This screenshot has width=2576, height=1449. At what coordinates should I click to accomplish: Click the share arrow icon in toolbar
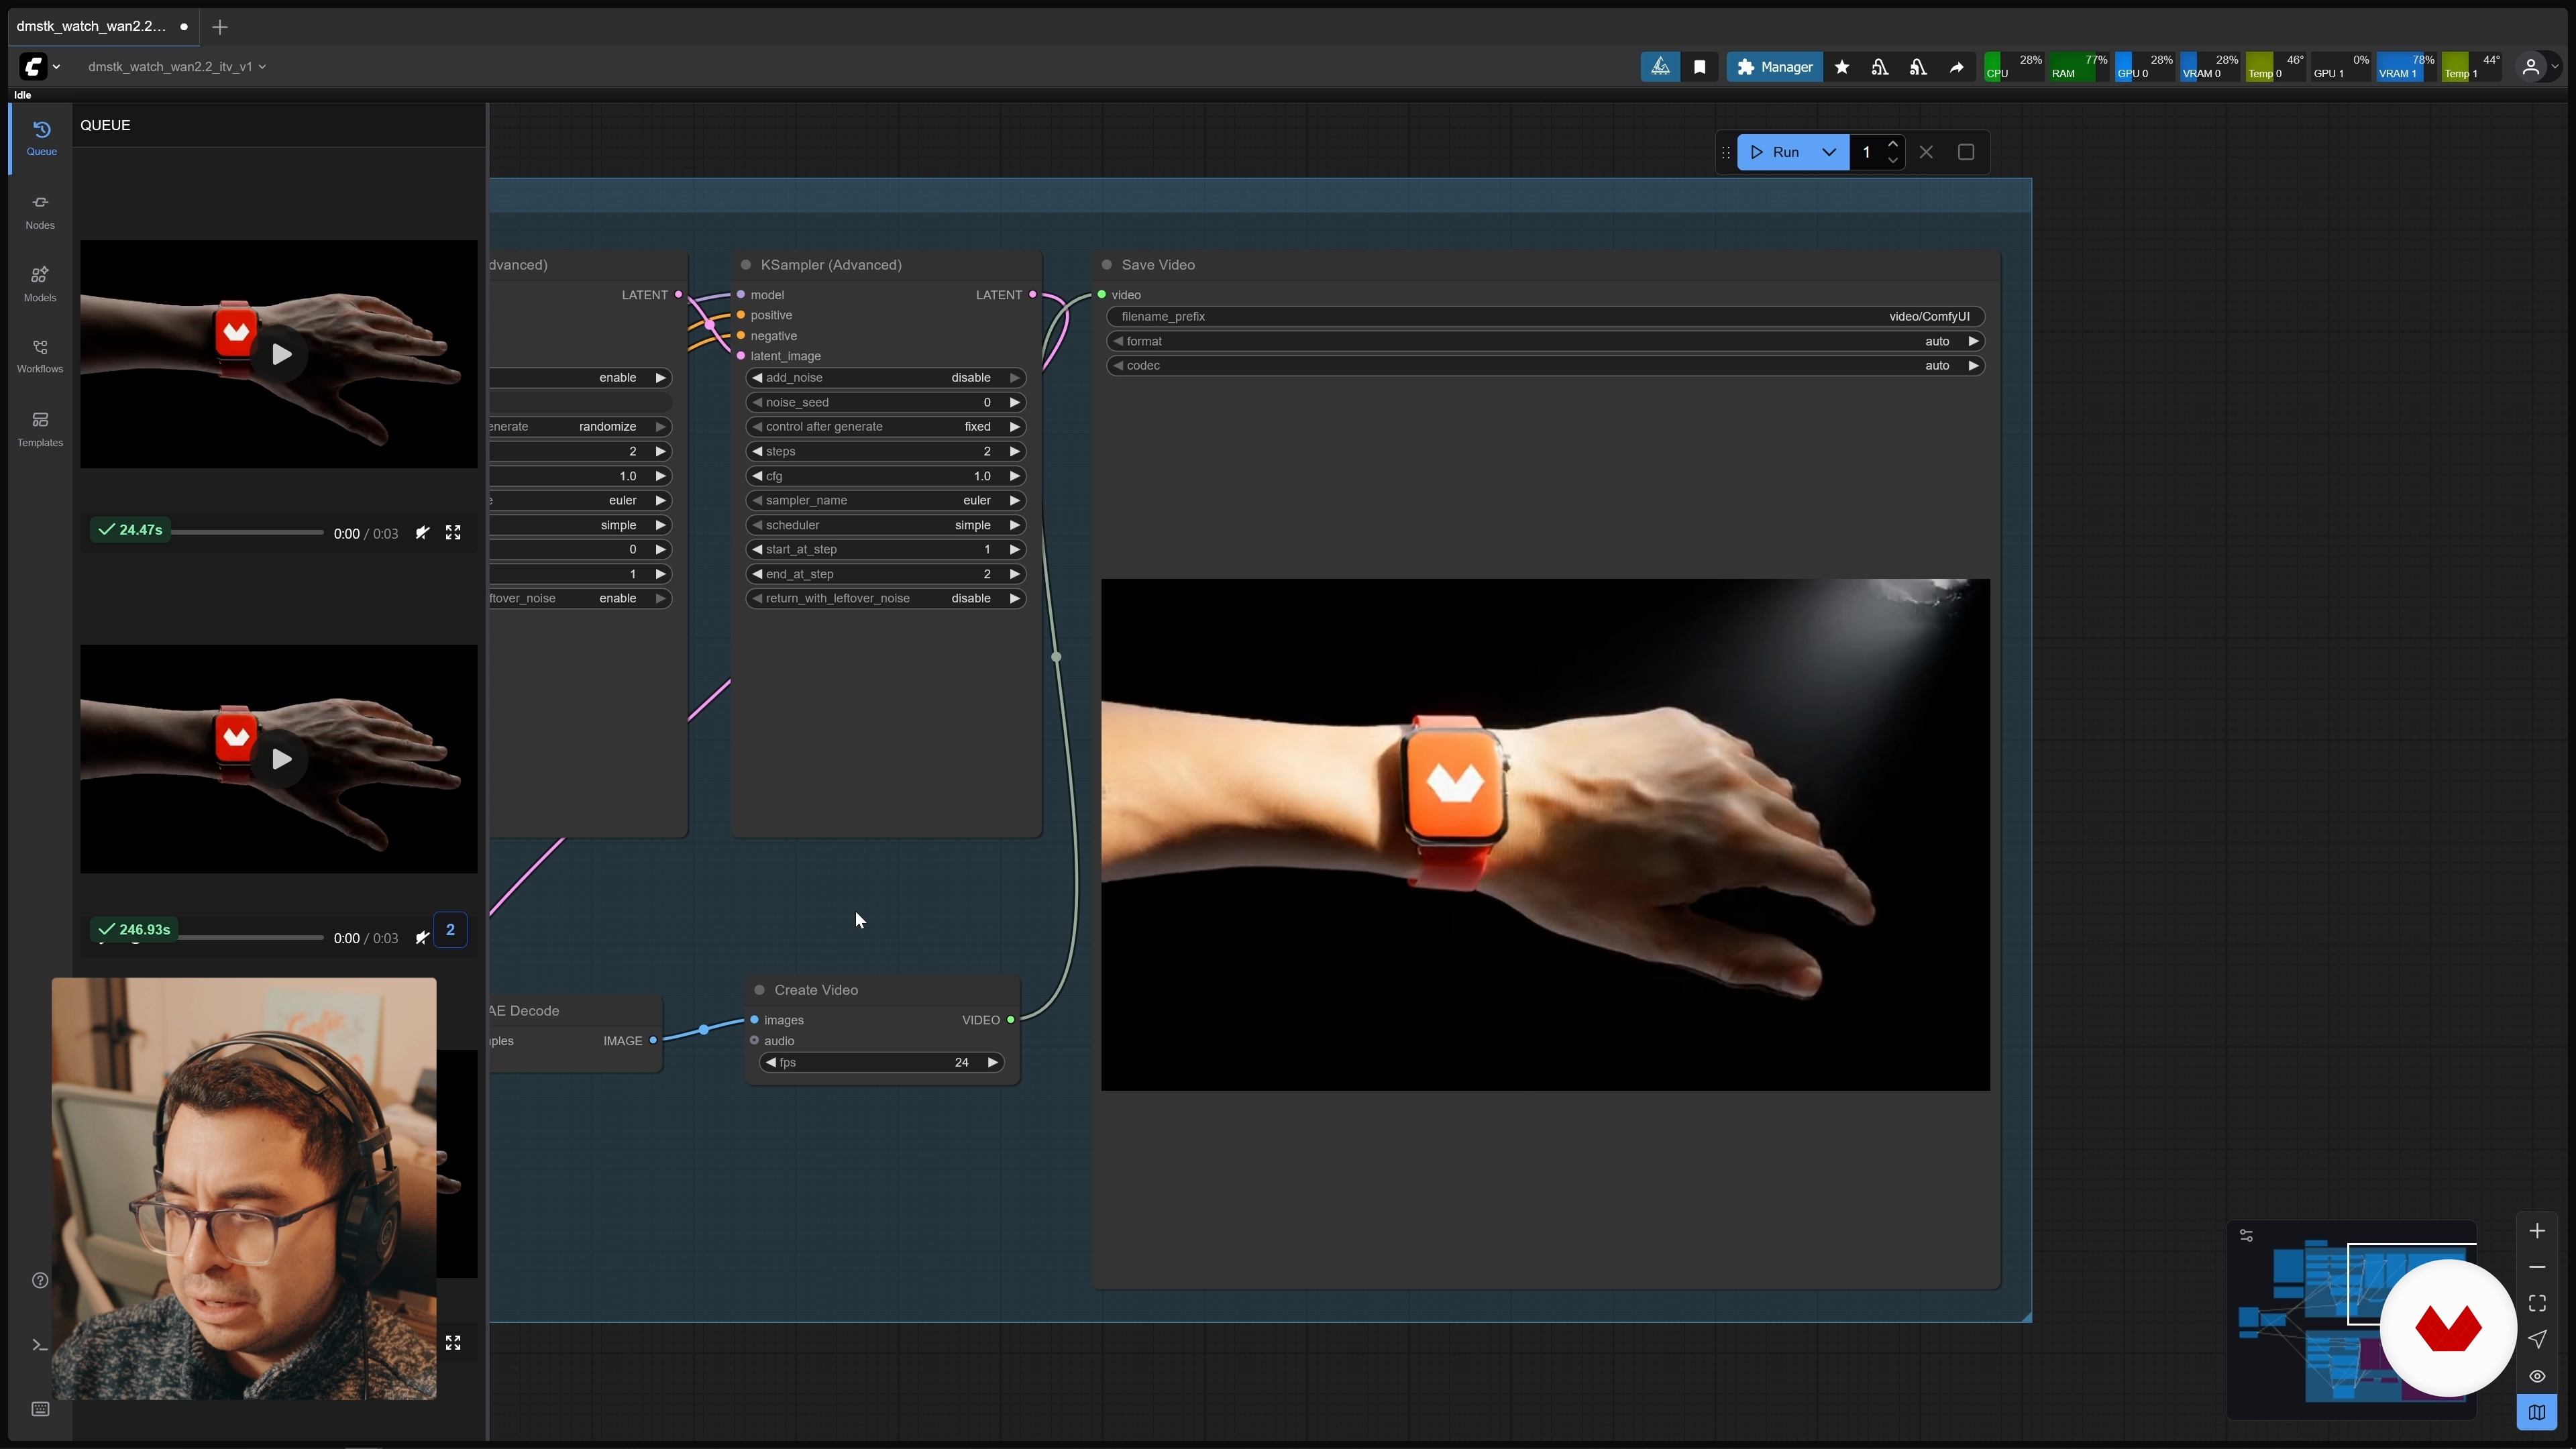pos(1956,67)
